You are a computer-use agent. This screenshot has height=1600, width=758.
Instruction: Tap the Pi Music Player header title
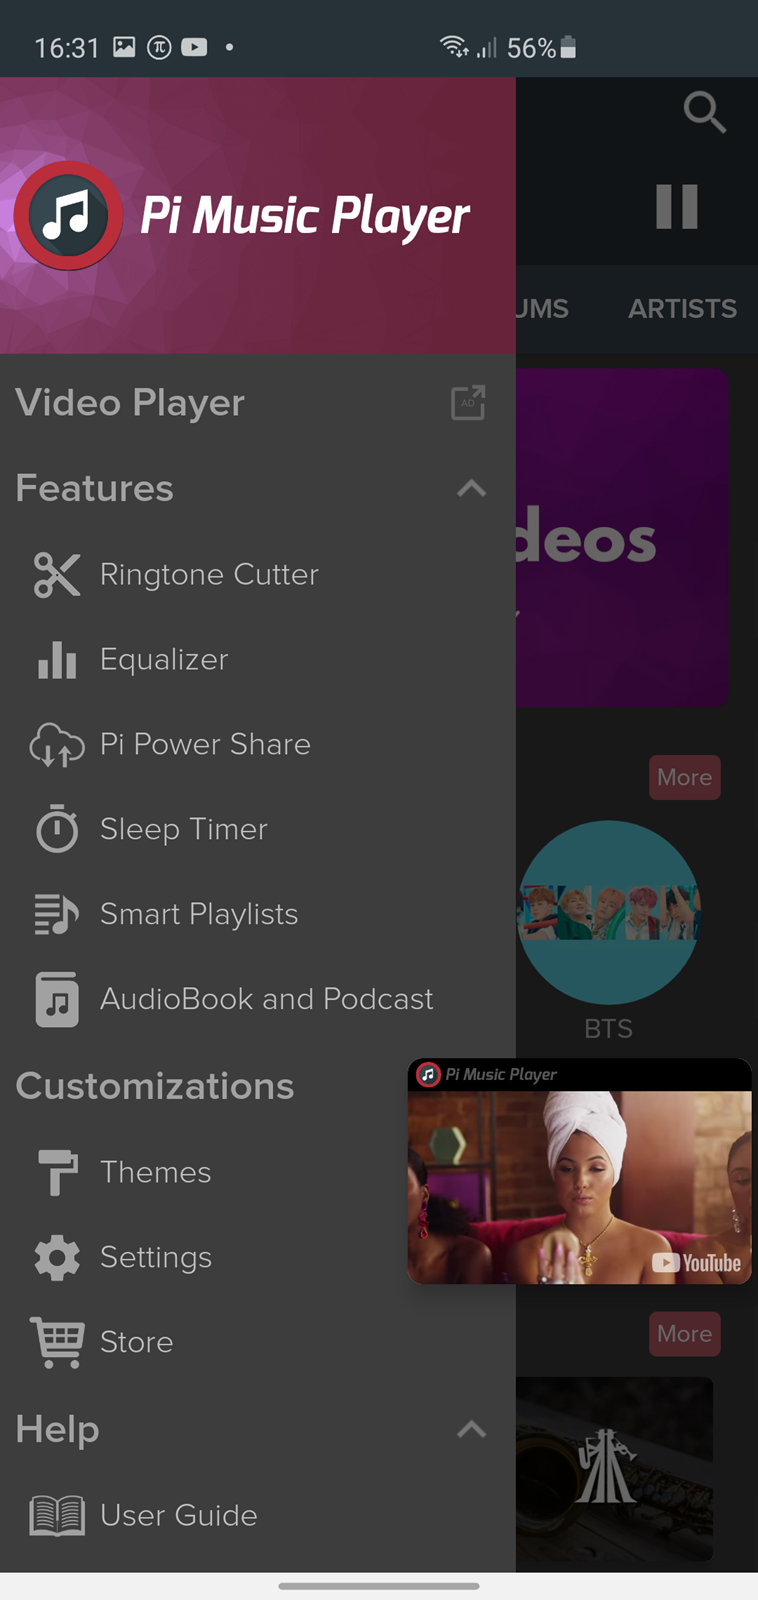pos(304,216)
